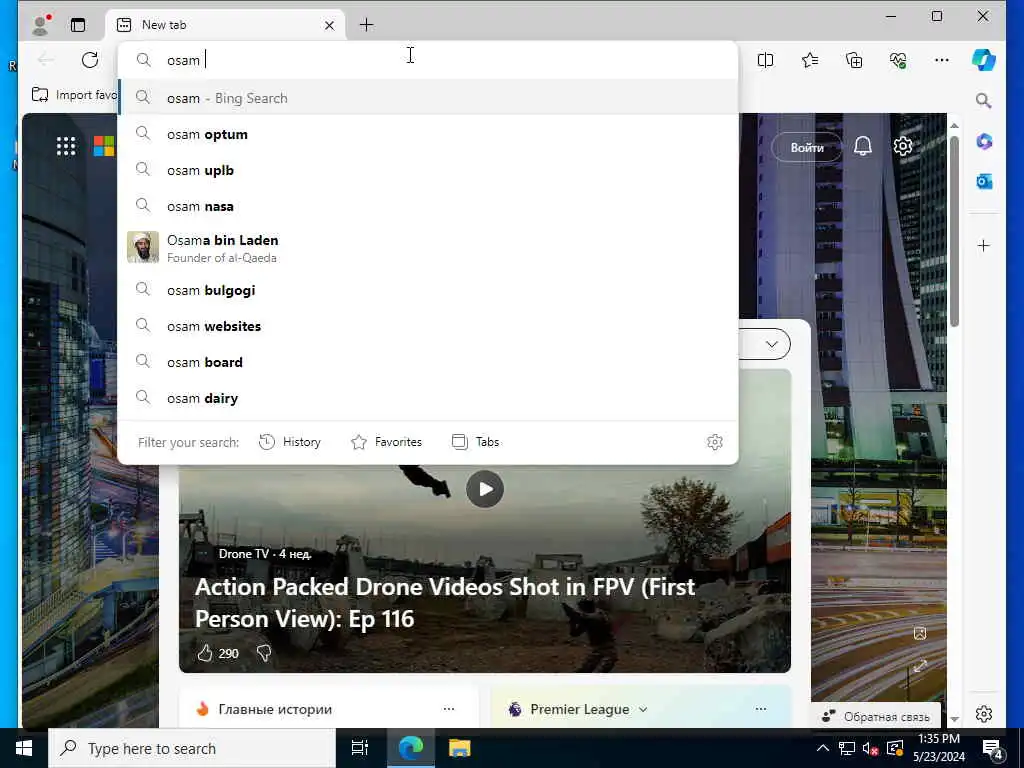
Task: Launch Copilot from the sidebar
Action: [x=984, y=59]
